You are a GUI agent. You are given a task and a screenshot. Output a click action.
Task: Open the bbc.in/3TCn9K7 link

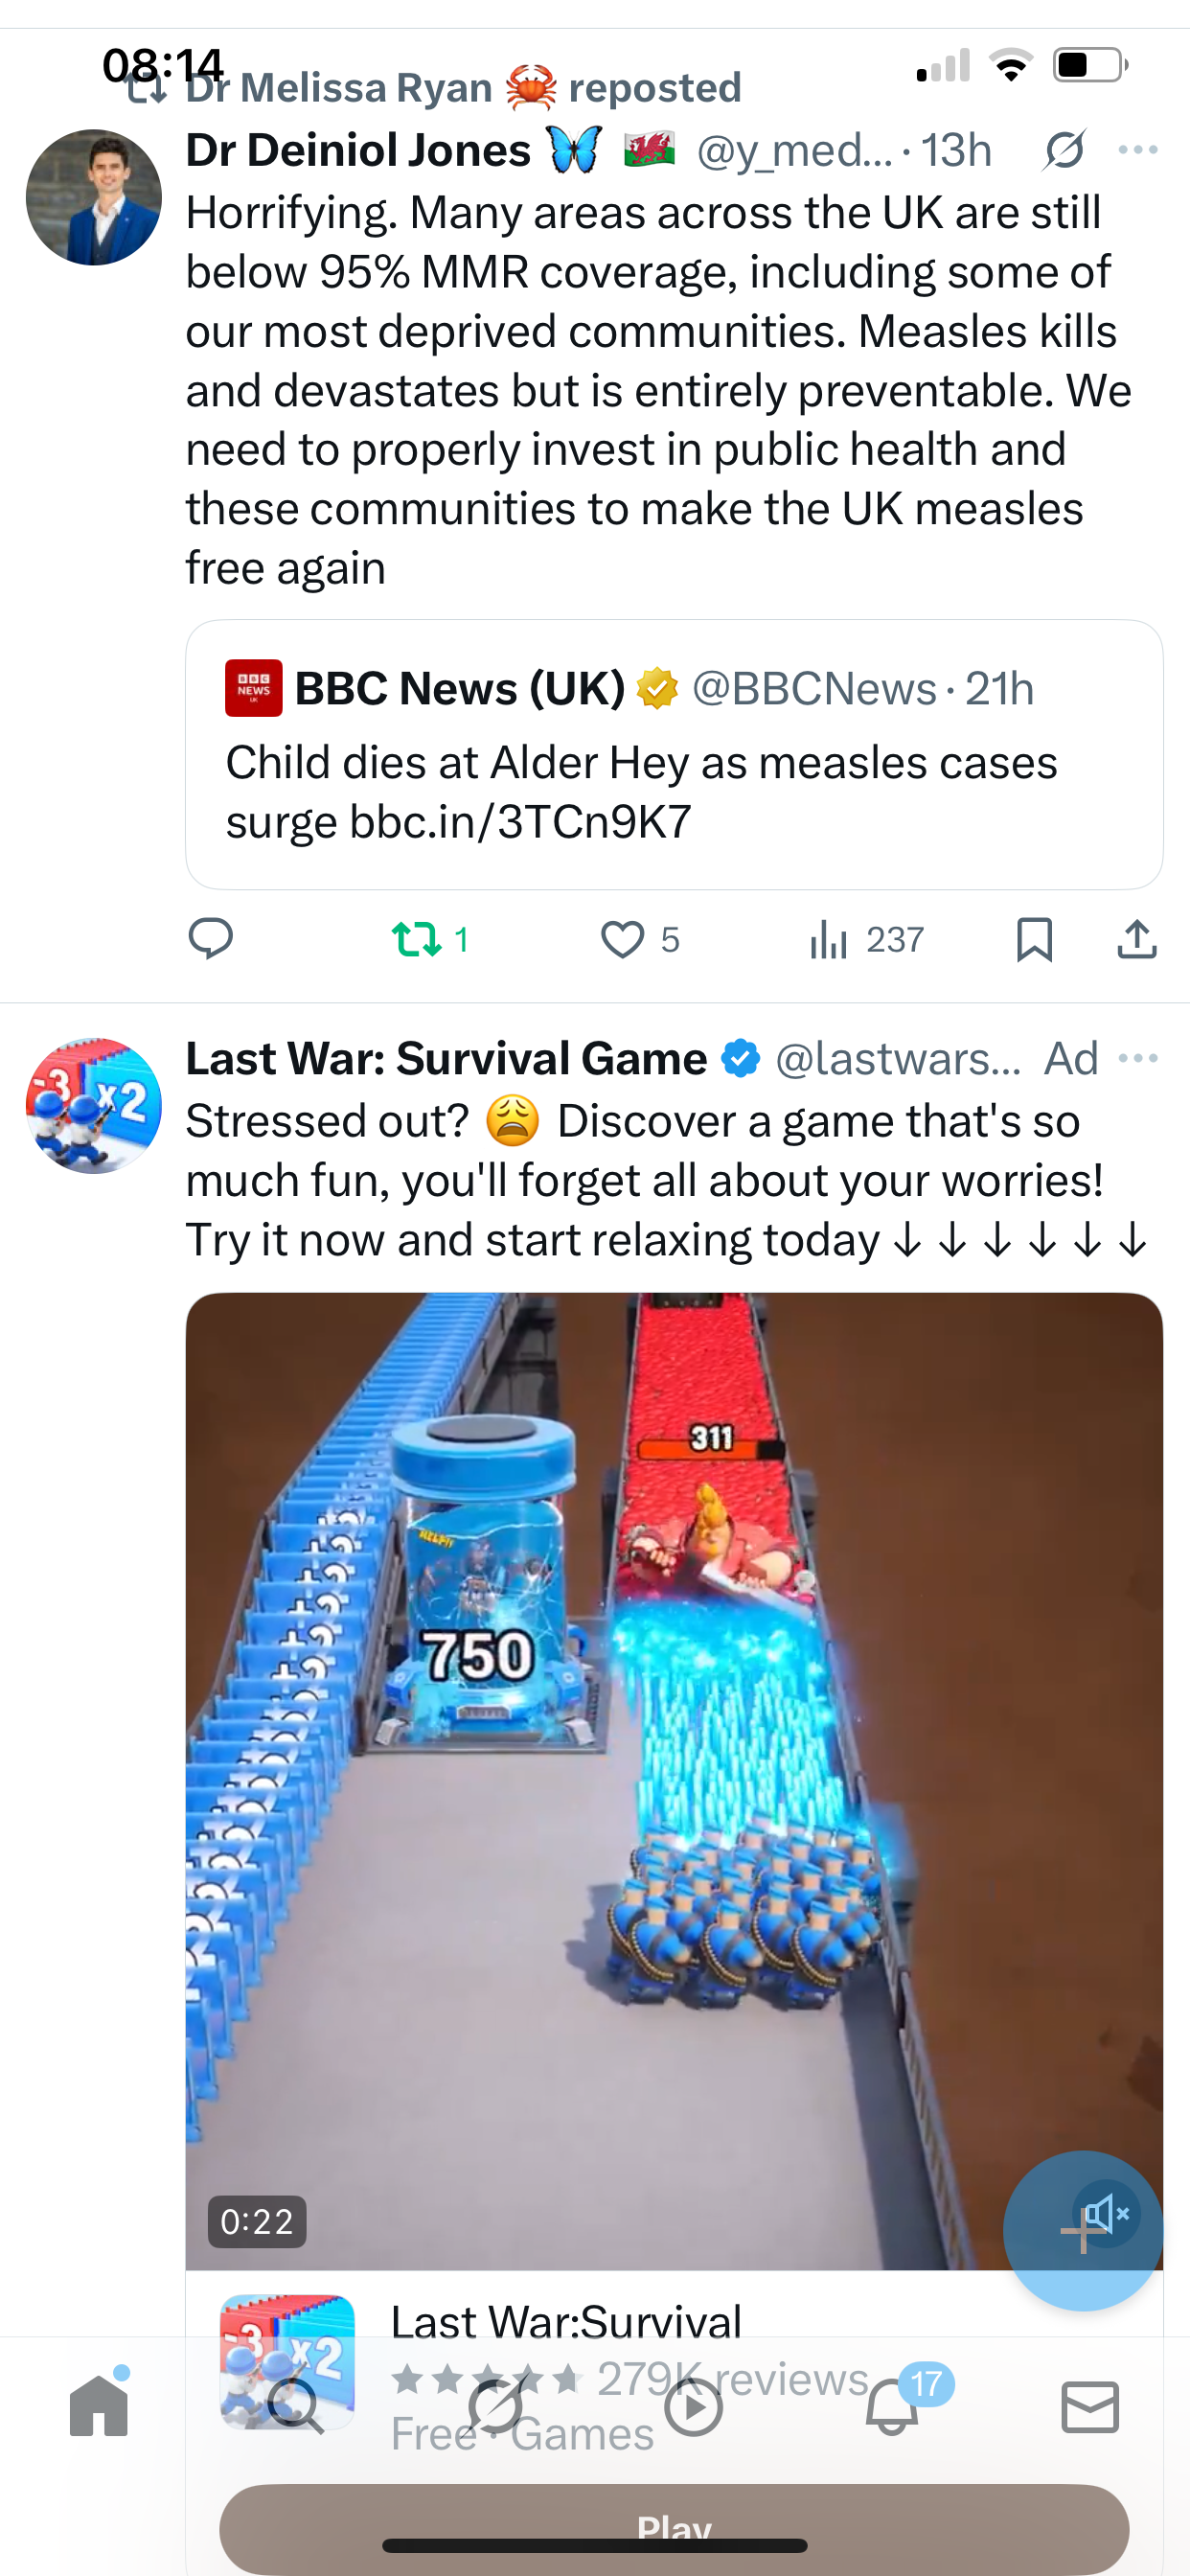[x=520, y=822]
